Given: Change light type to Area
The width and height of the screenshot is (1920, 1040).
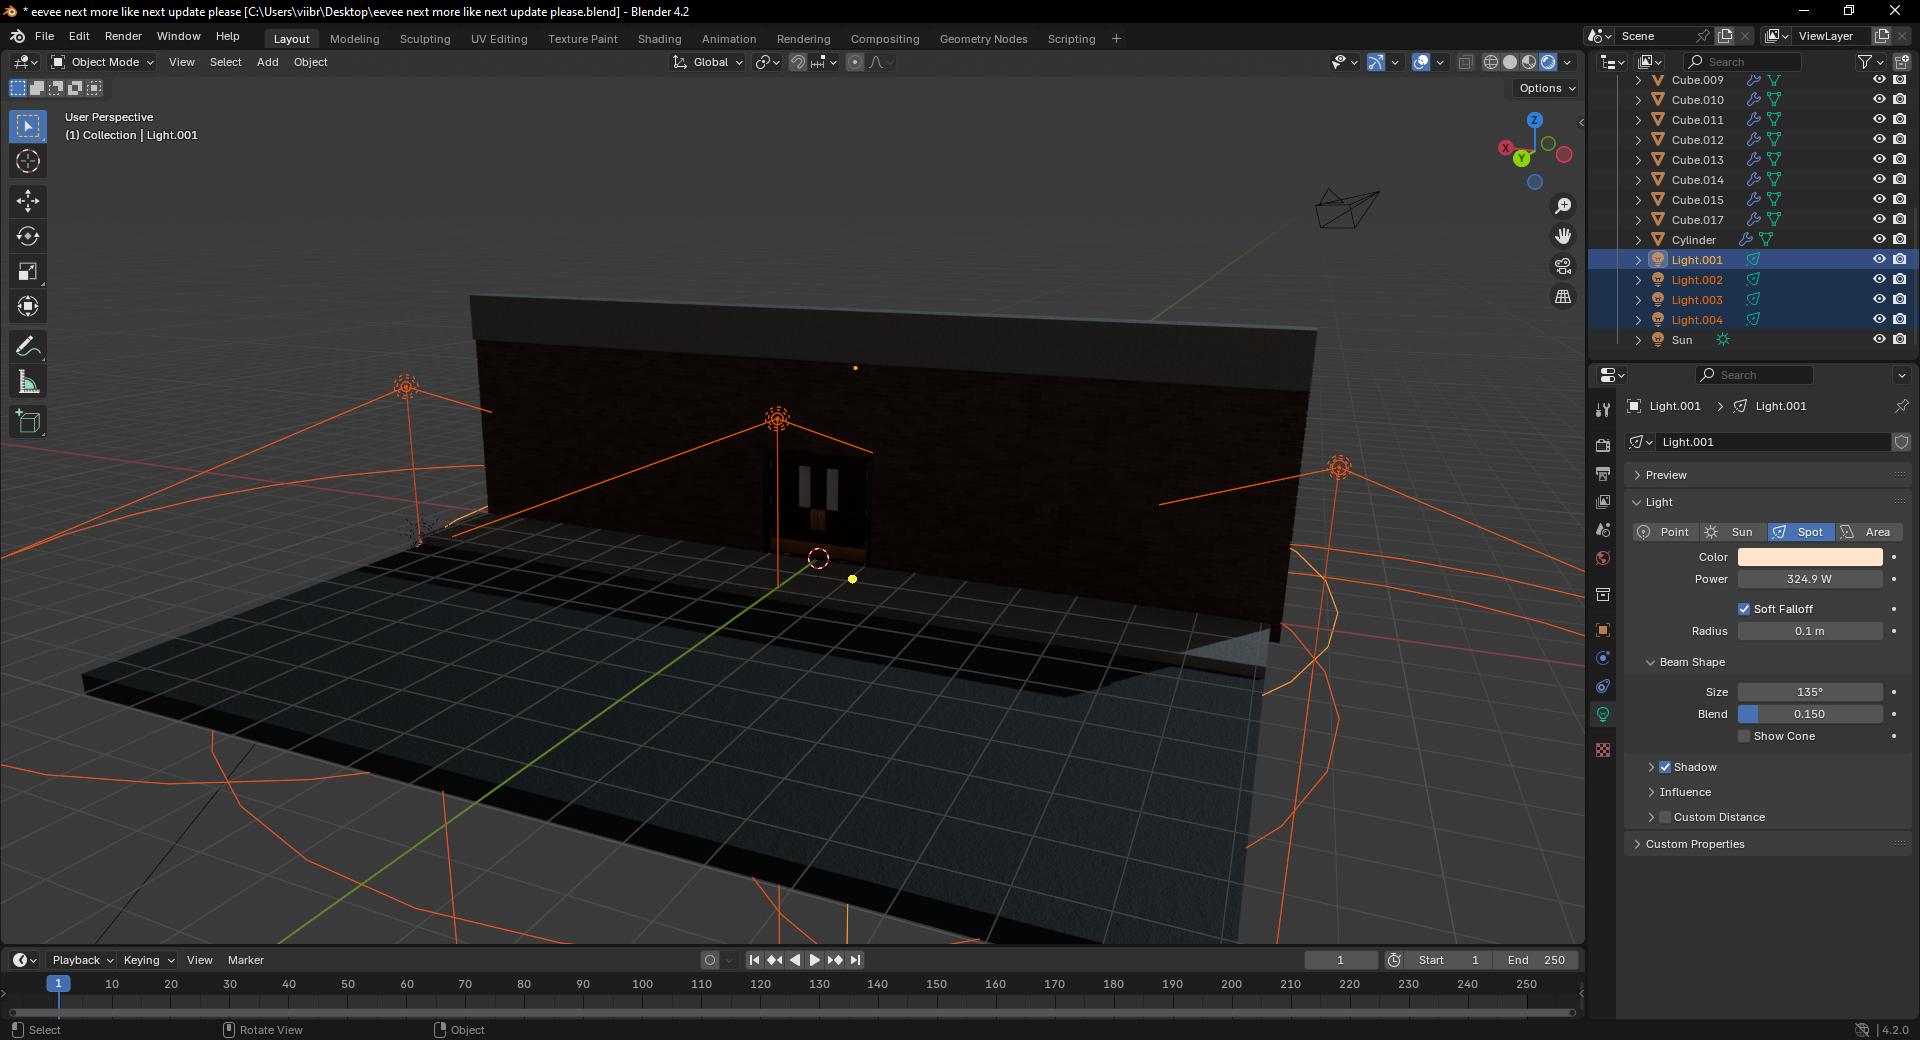Looking at the screenshot, I should point(1868,532).
